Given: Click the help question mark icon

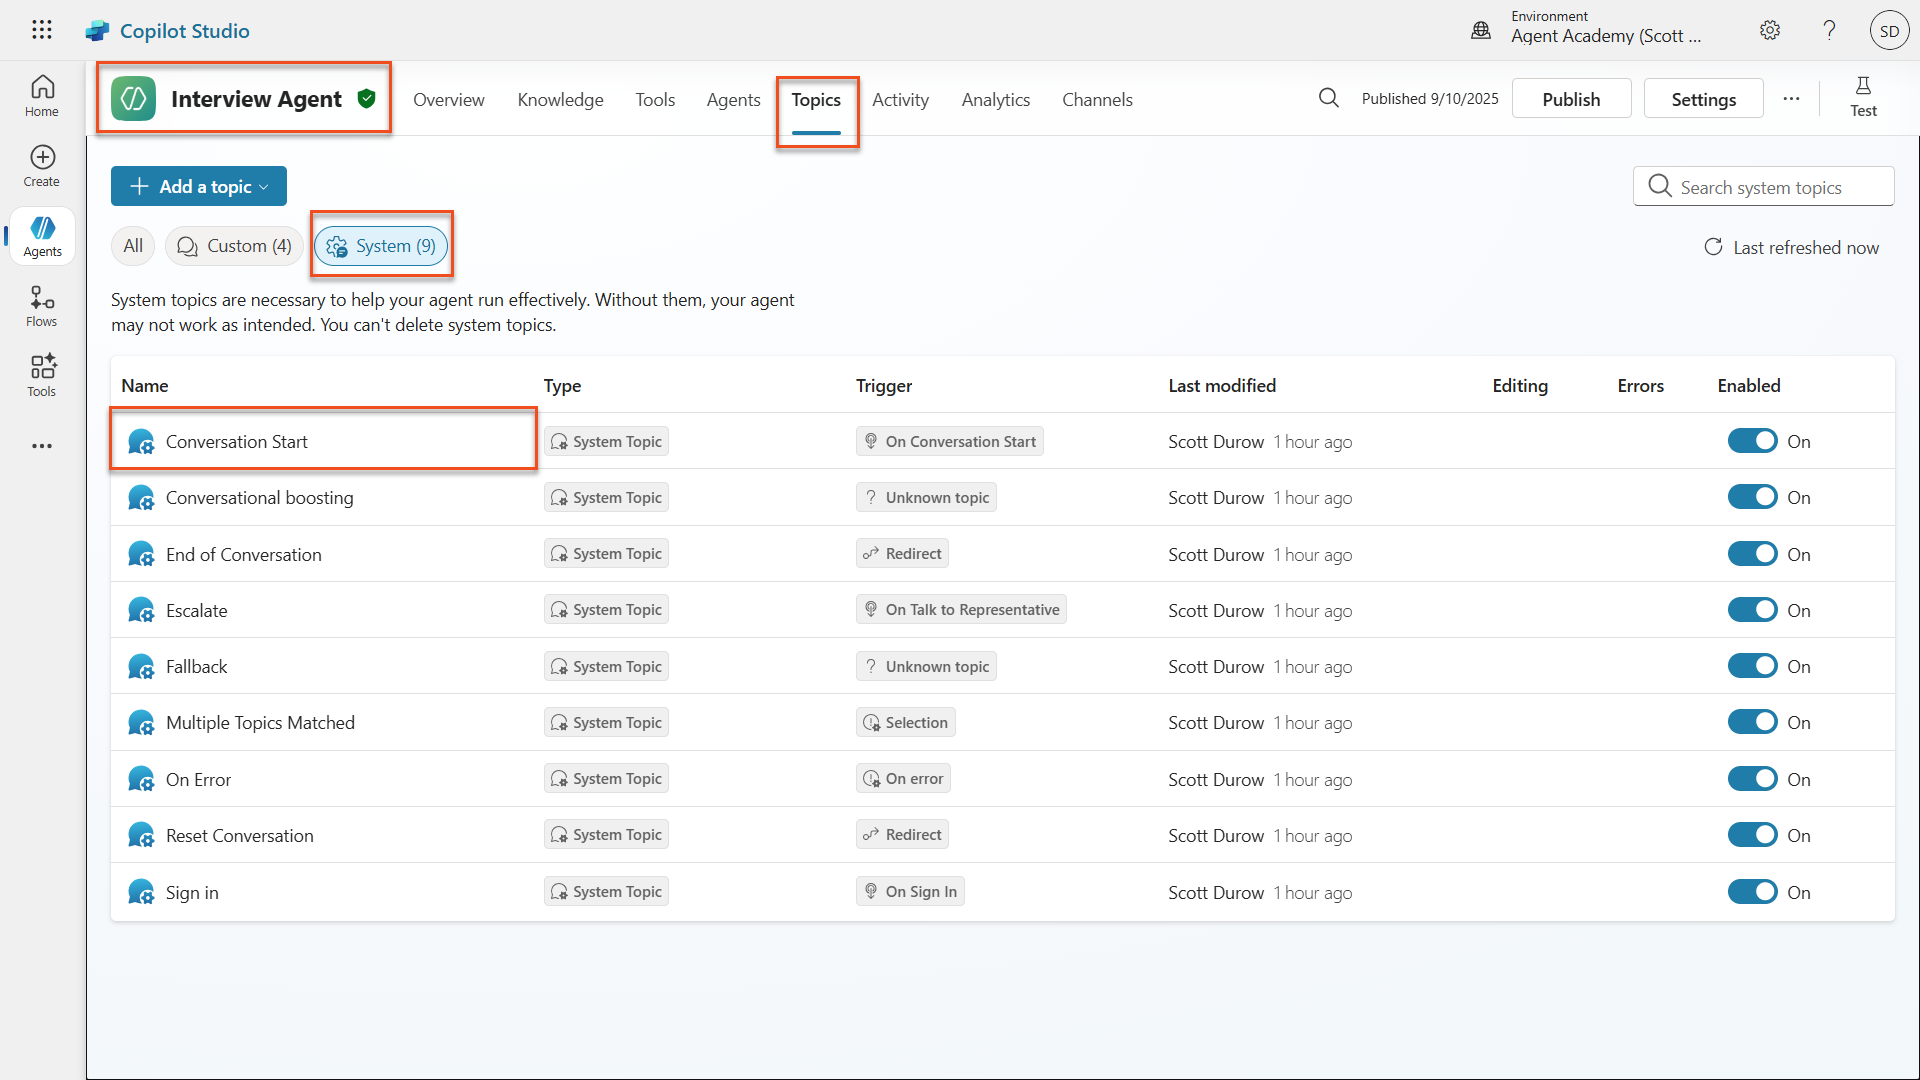Looking at the screenshot, I should pyautogui.click(x=1829, y=30).
